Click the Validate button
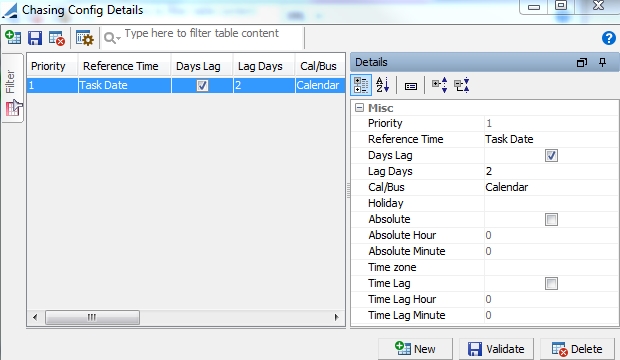The width and height of the screenshot is (620, 360). [x=496, y=349]
